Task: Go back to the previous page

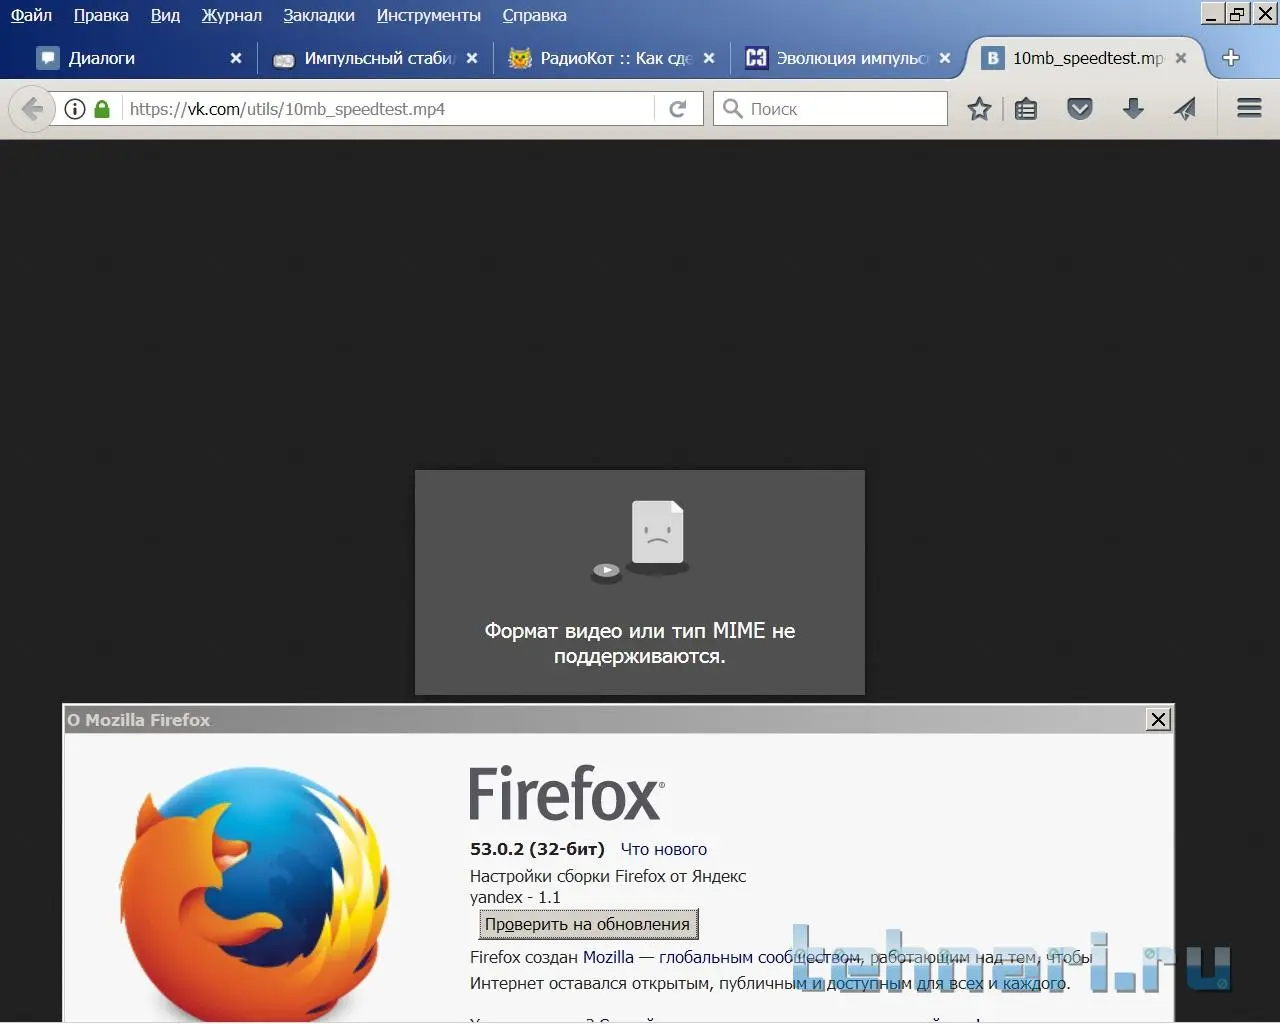Action: tap(32, 109)
